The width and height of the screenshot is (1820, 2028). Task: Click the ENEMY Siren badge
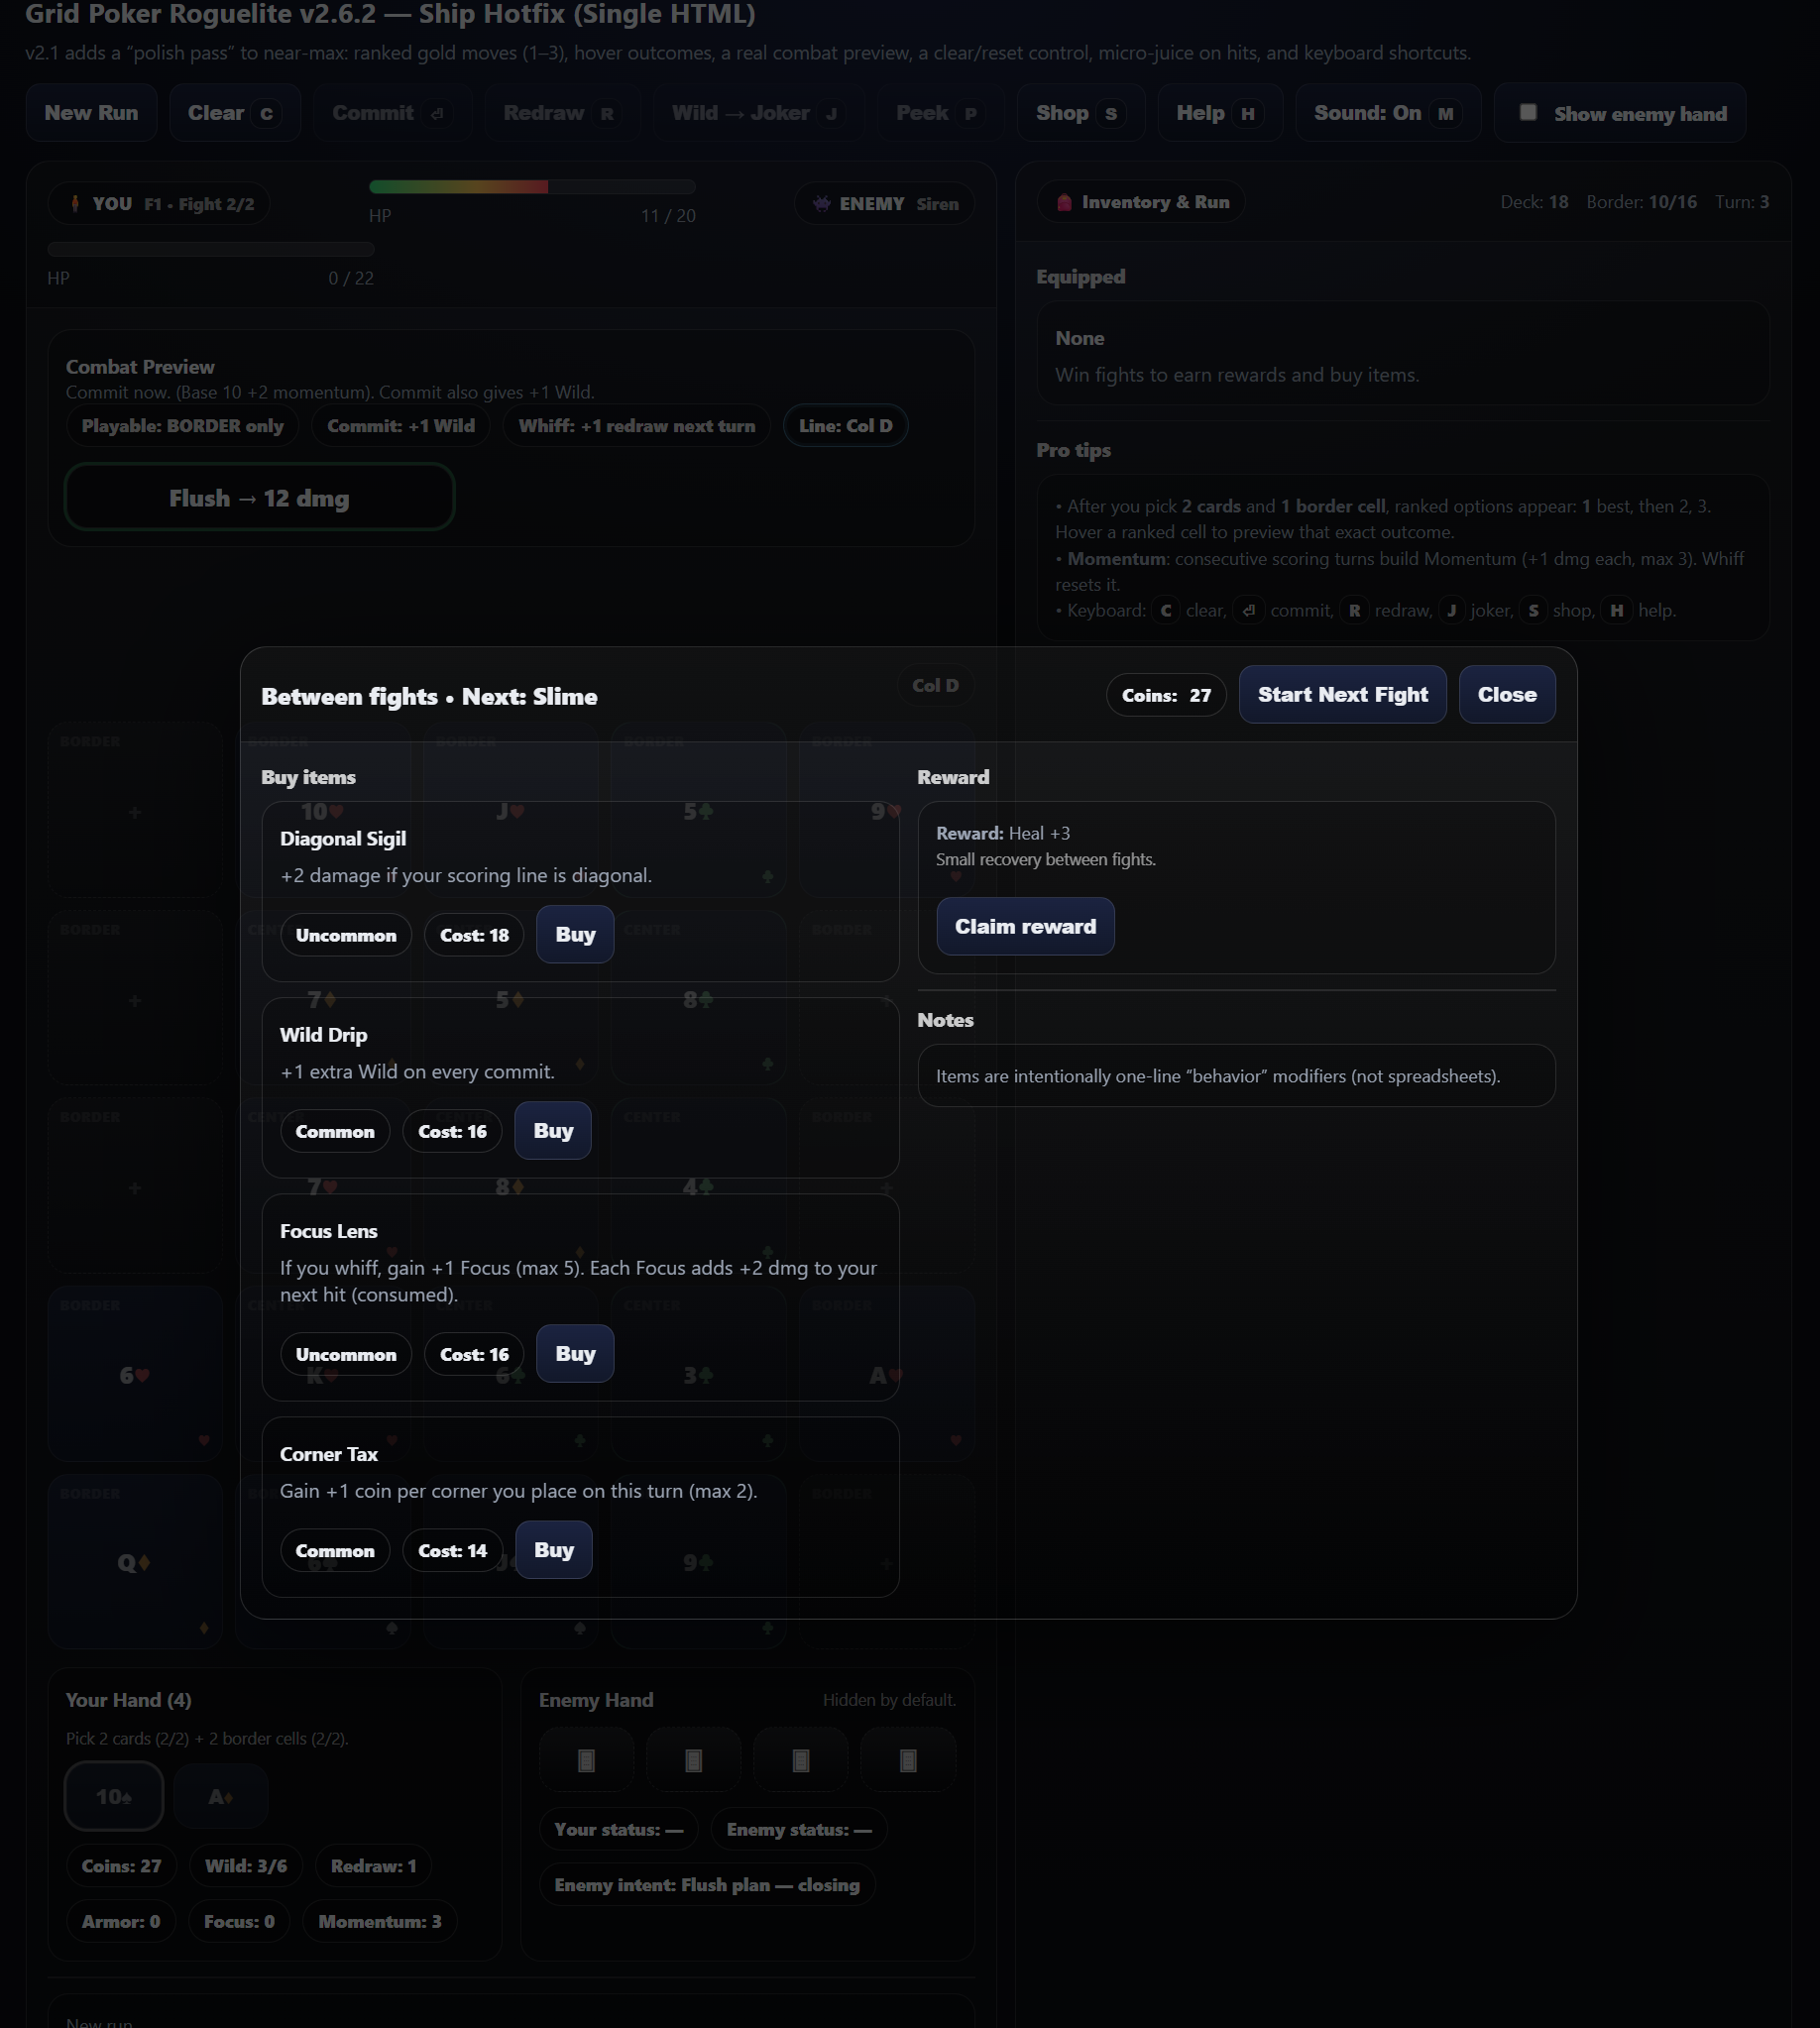pyautogui.click(x=884, y=204)
